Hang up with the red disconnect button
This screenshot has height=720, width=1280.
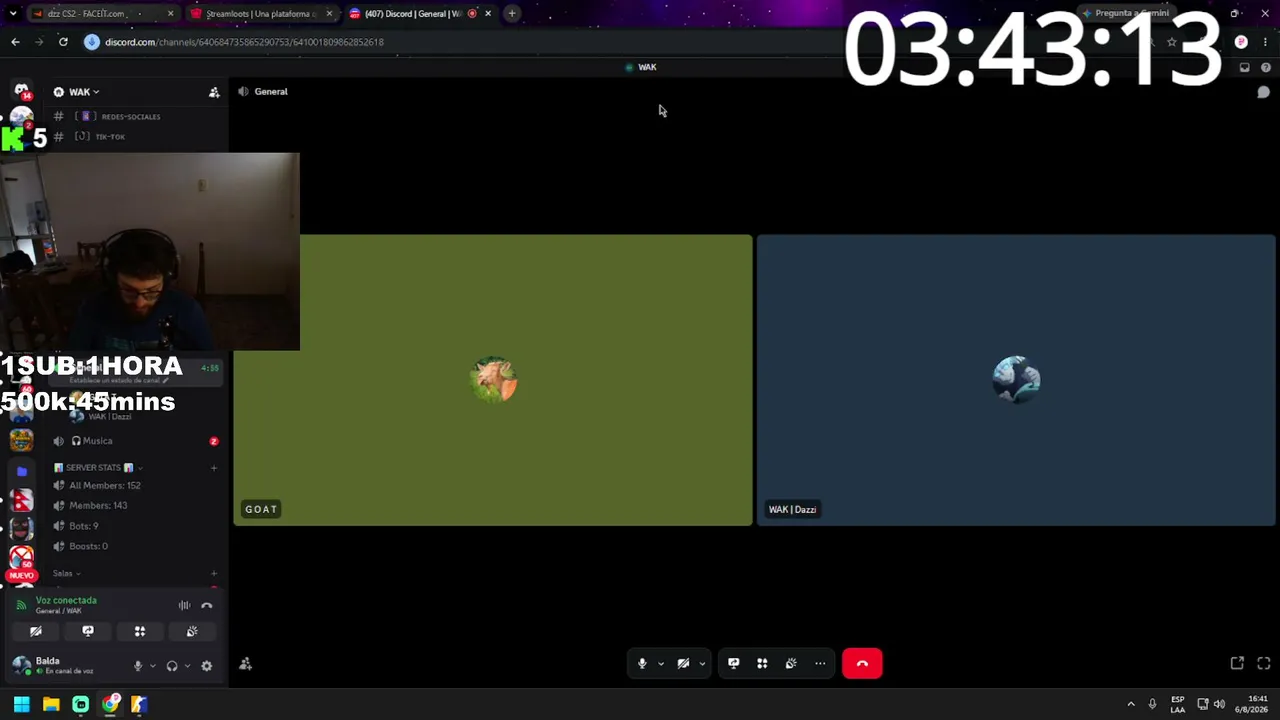[x=862, y=664]
